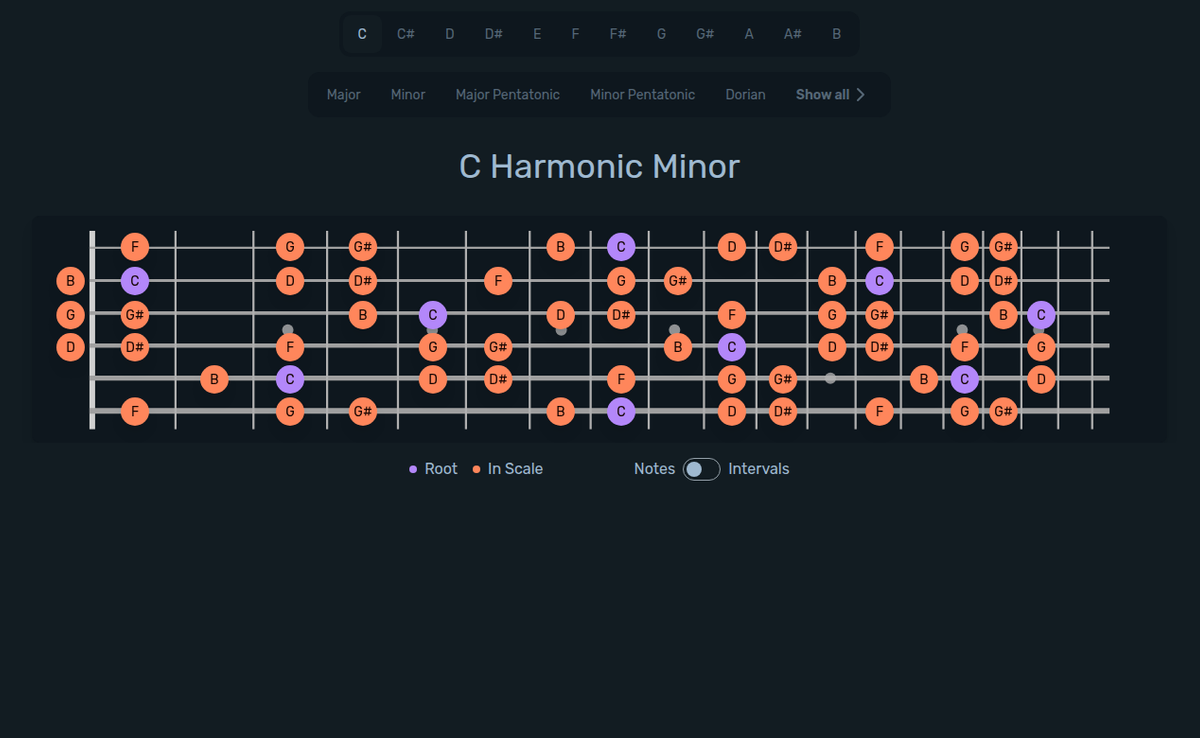Choose the F# root note
This screenshot has width=1200, height=738.
[617, 33]
